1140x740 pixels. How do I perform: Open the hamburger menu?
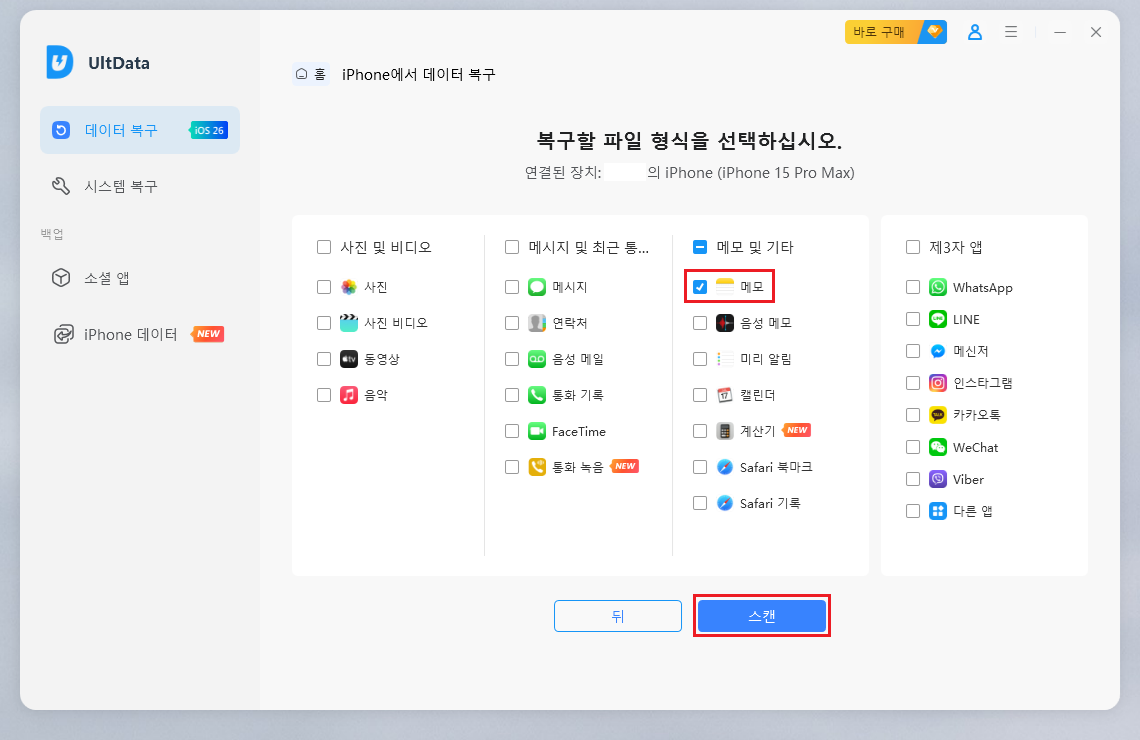[x=1010, y=32]
